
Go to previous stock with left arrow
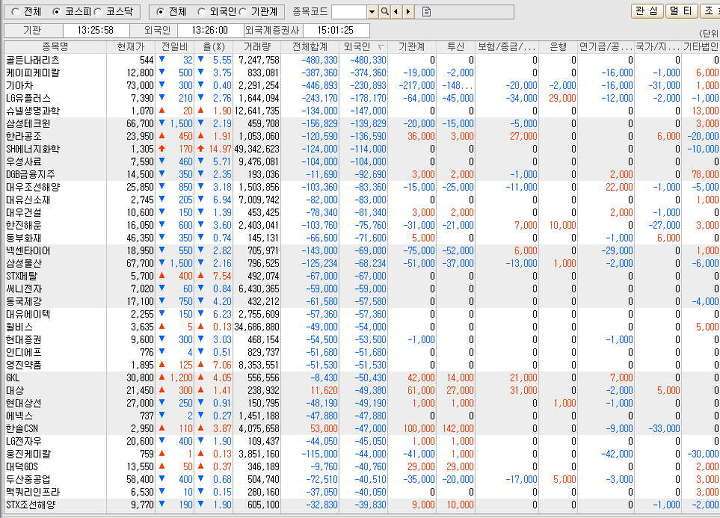pyautogui.click(x=396, y=12)
